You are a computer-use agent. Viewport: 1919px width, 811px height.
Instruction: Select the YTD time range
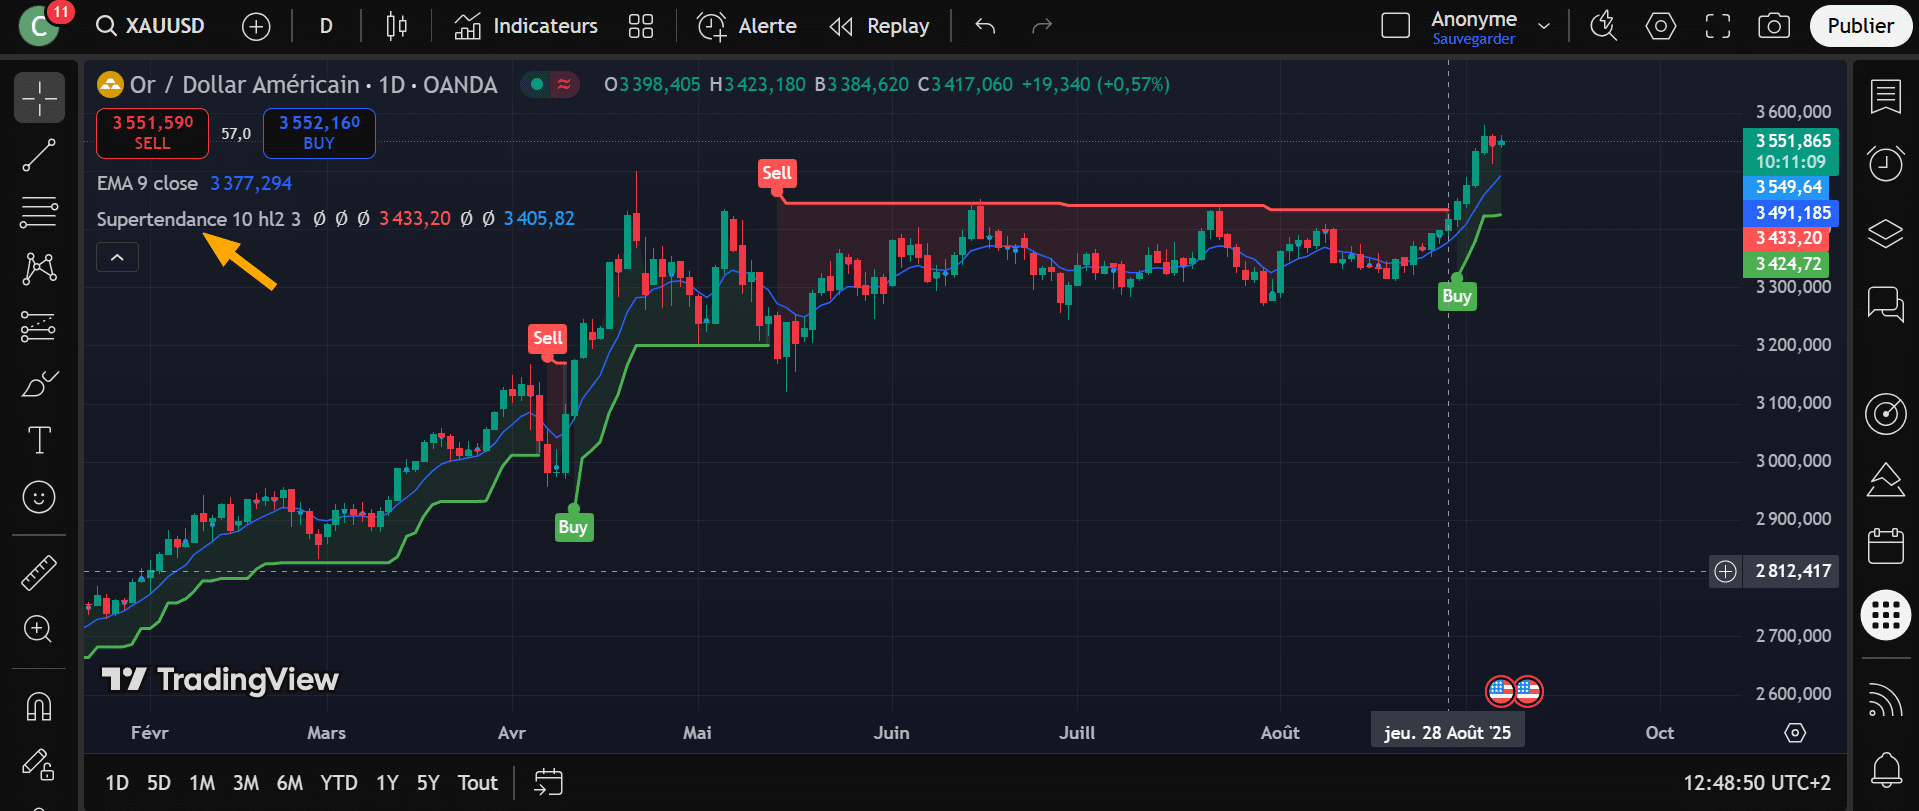coord(338,783)
